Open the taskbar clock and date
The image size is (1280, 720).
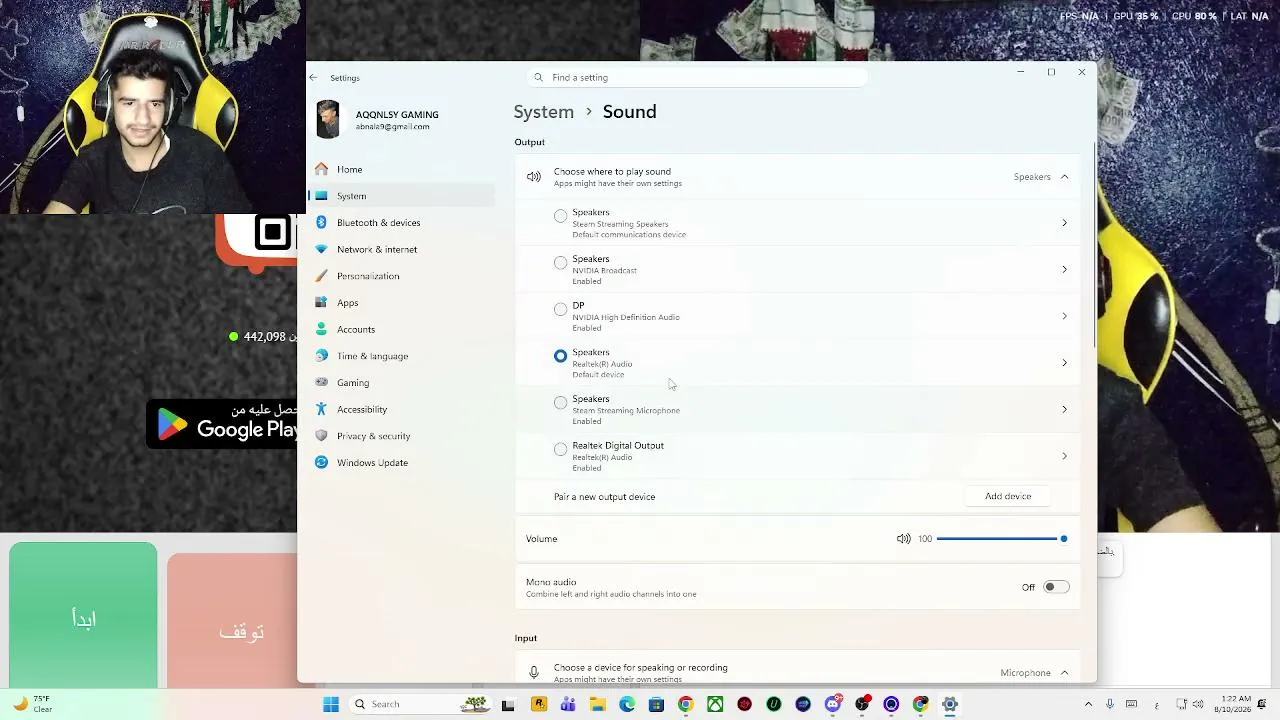pyautogui.click(x=1234, y=704)
